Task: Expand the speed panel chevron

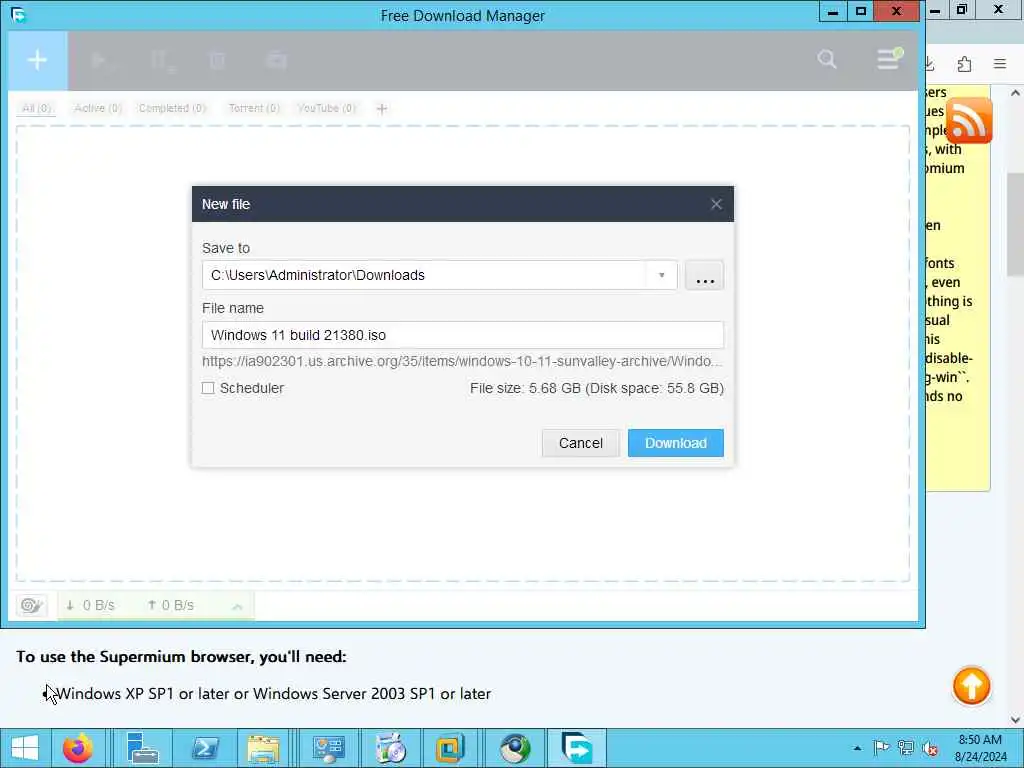Action: click(237, 607)
